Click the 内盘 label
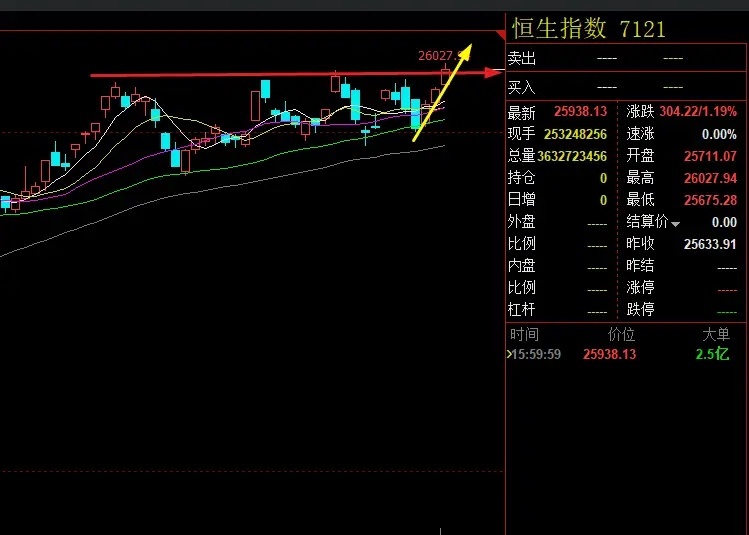The height and width of the screenshot is (535, 749). point(522,266)
